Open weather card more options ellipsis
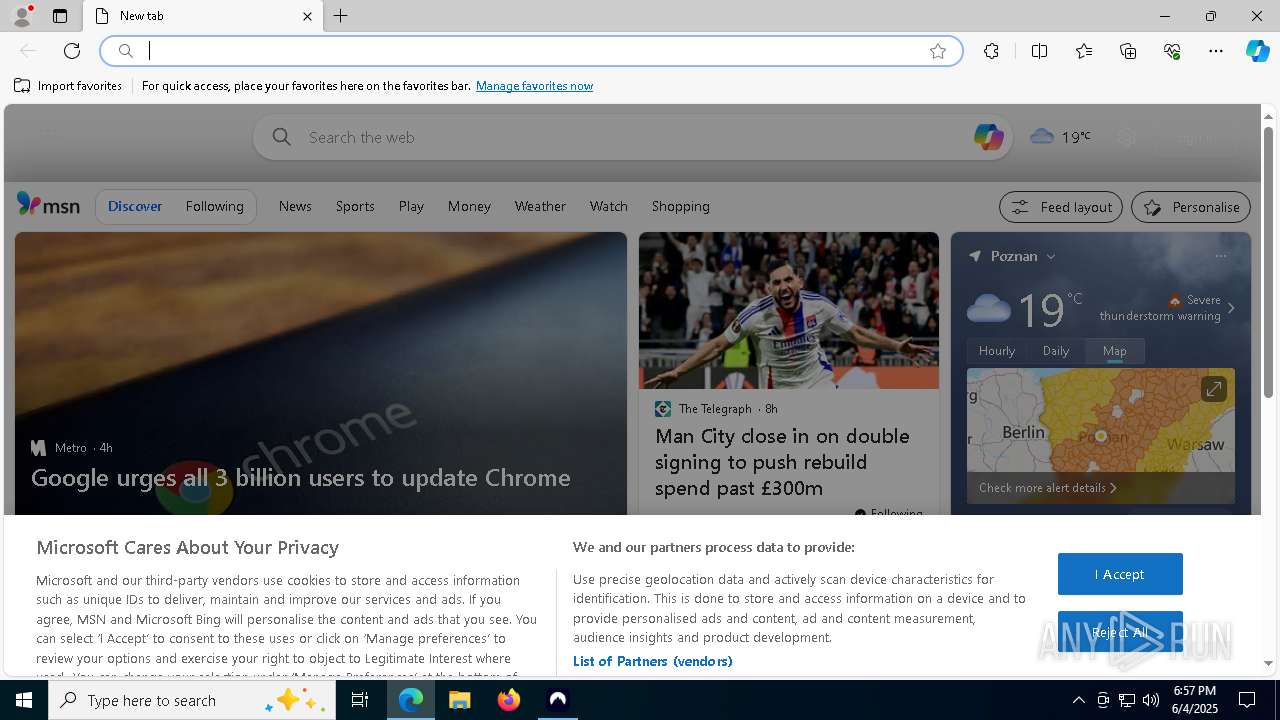Viewport: 1280px width, 720px height. tap(1220, 256)
